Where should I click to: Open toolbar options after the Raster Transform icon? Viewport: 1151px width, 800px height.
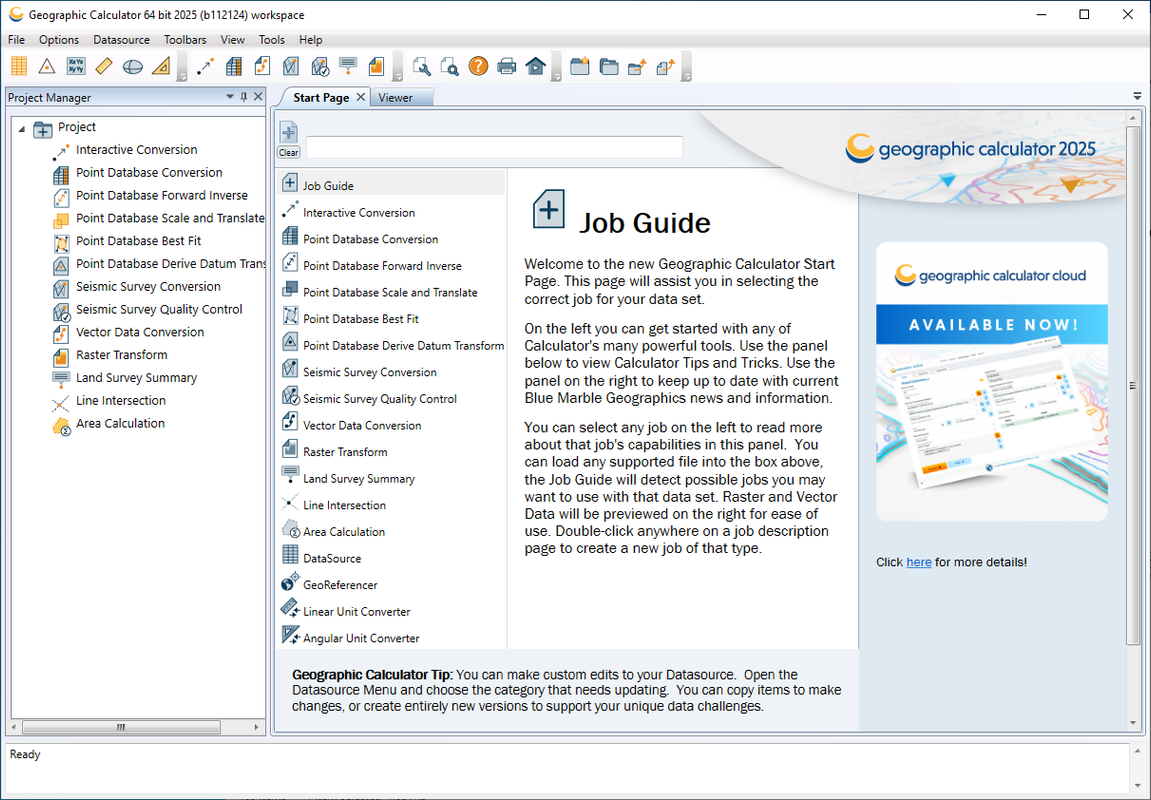coord(398,67)
